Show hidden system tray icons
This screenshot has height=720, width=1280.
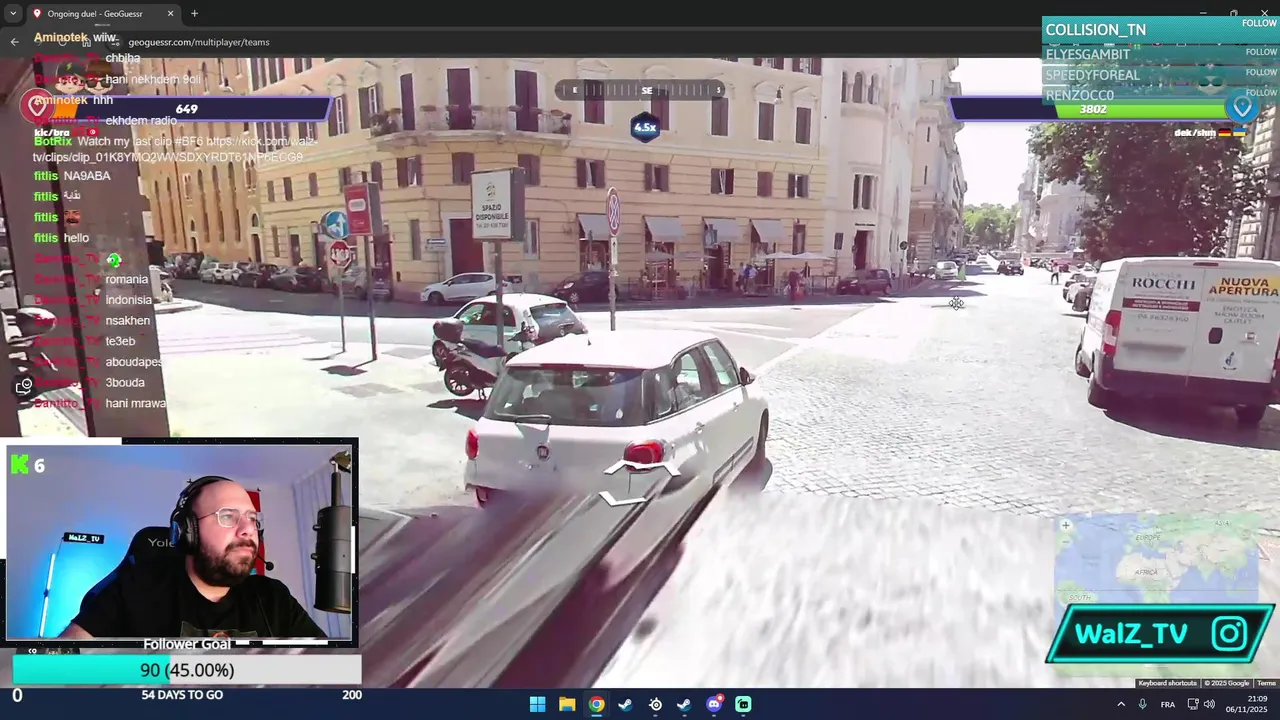1120,704
